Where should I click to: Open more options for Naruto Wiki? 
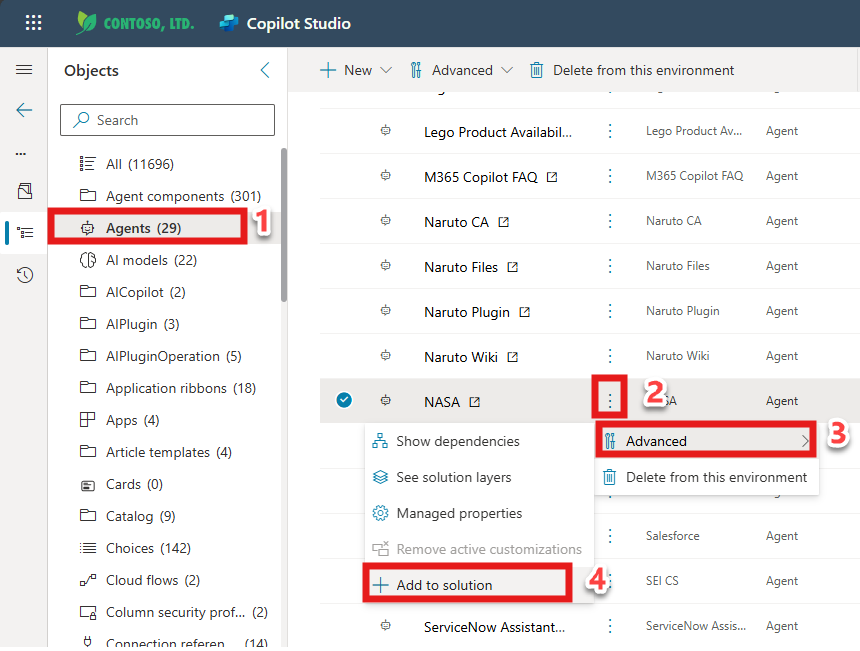(x=610, y=356)
